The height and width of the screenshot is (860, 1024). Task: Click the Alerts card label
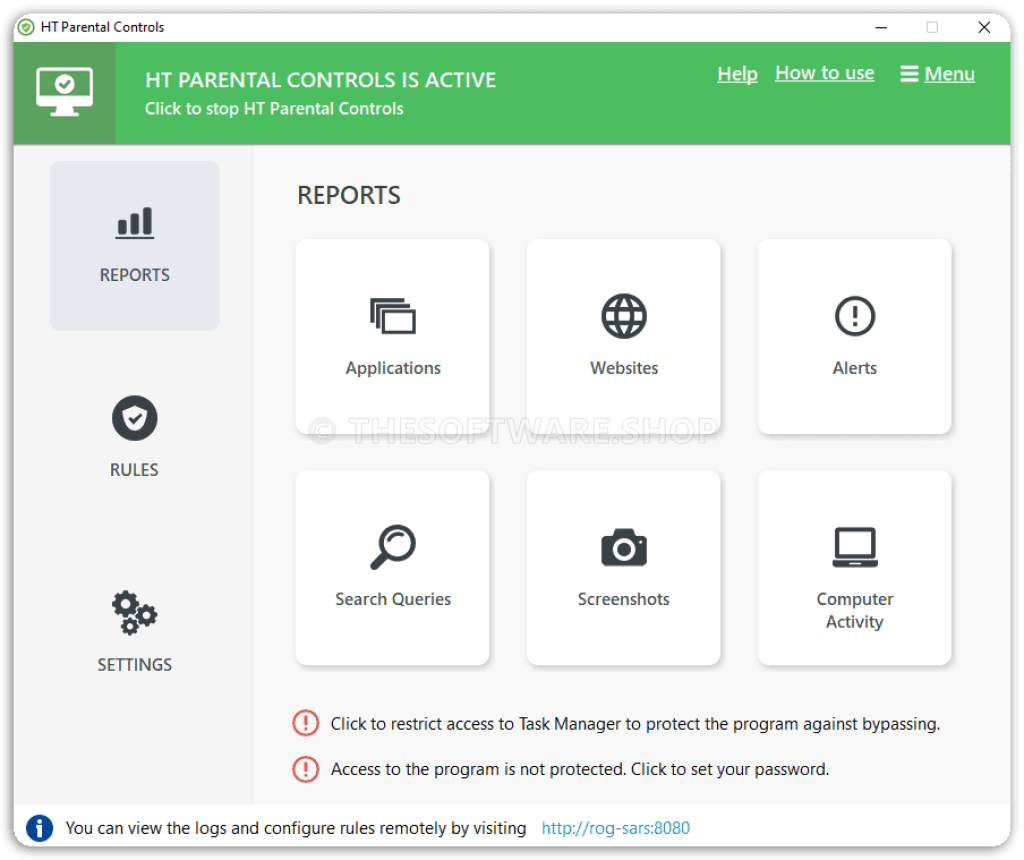[x=854, y=368]
